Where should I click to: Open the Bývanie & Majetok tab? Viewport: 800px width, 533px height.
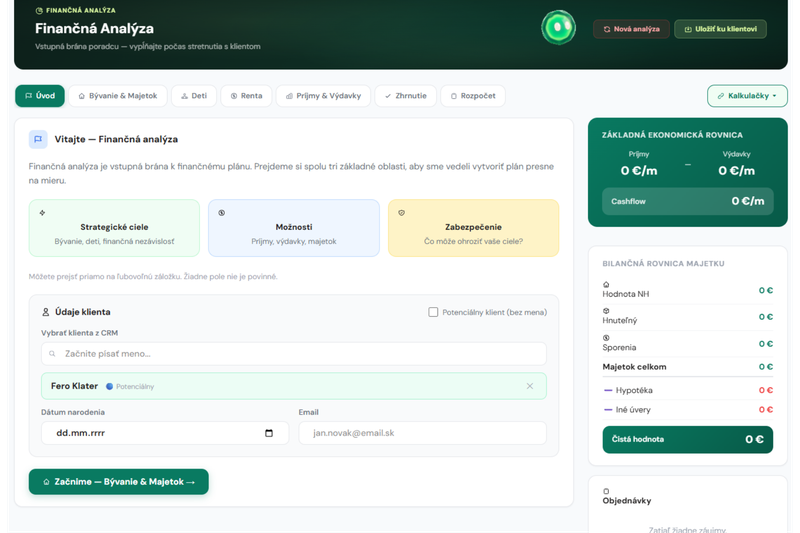point(118,96)
